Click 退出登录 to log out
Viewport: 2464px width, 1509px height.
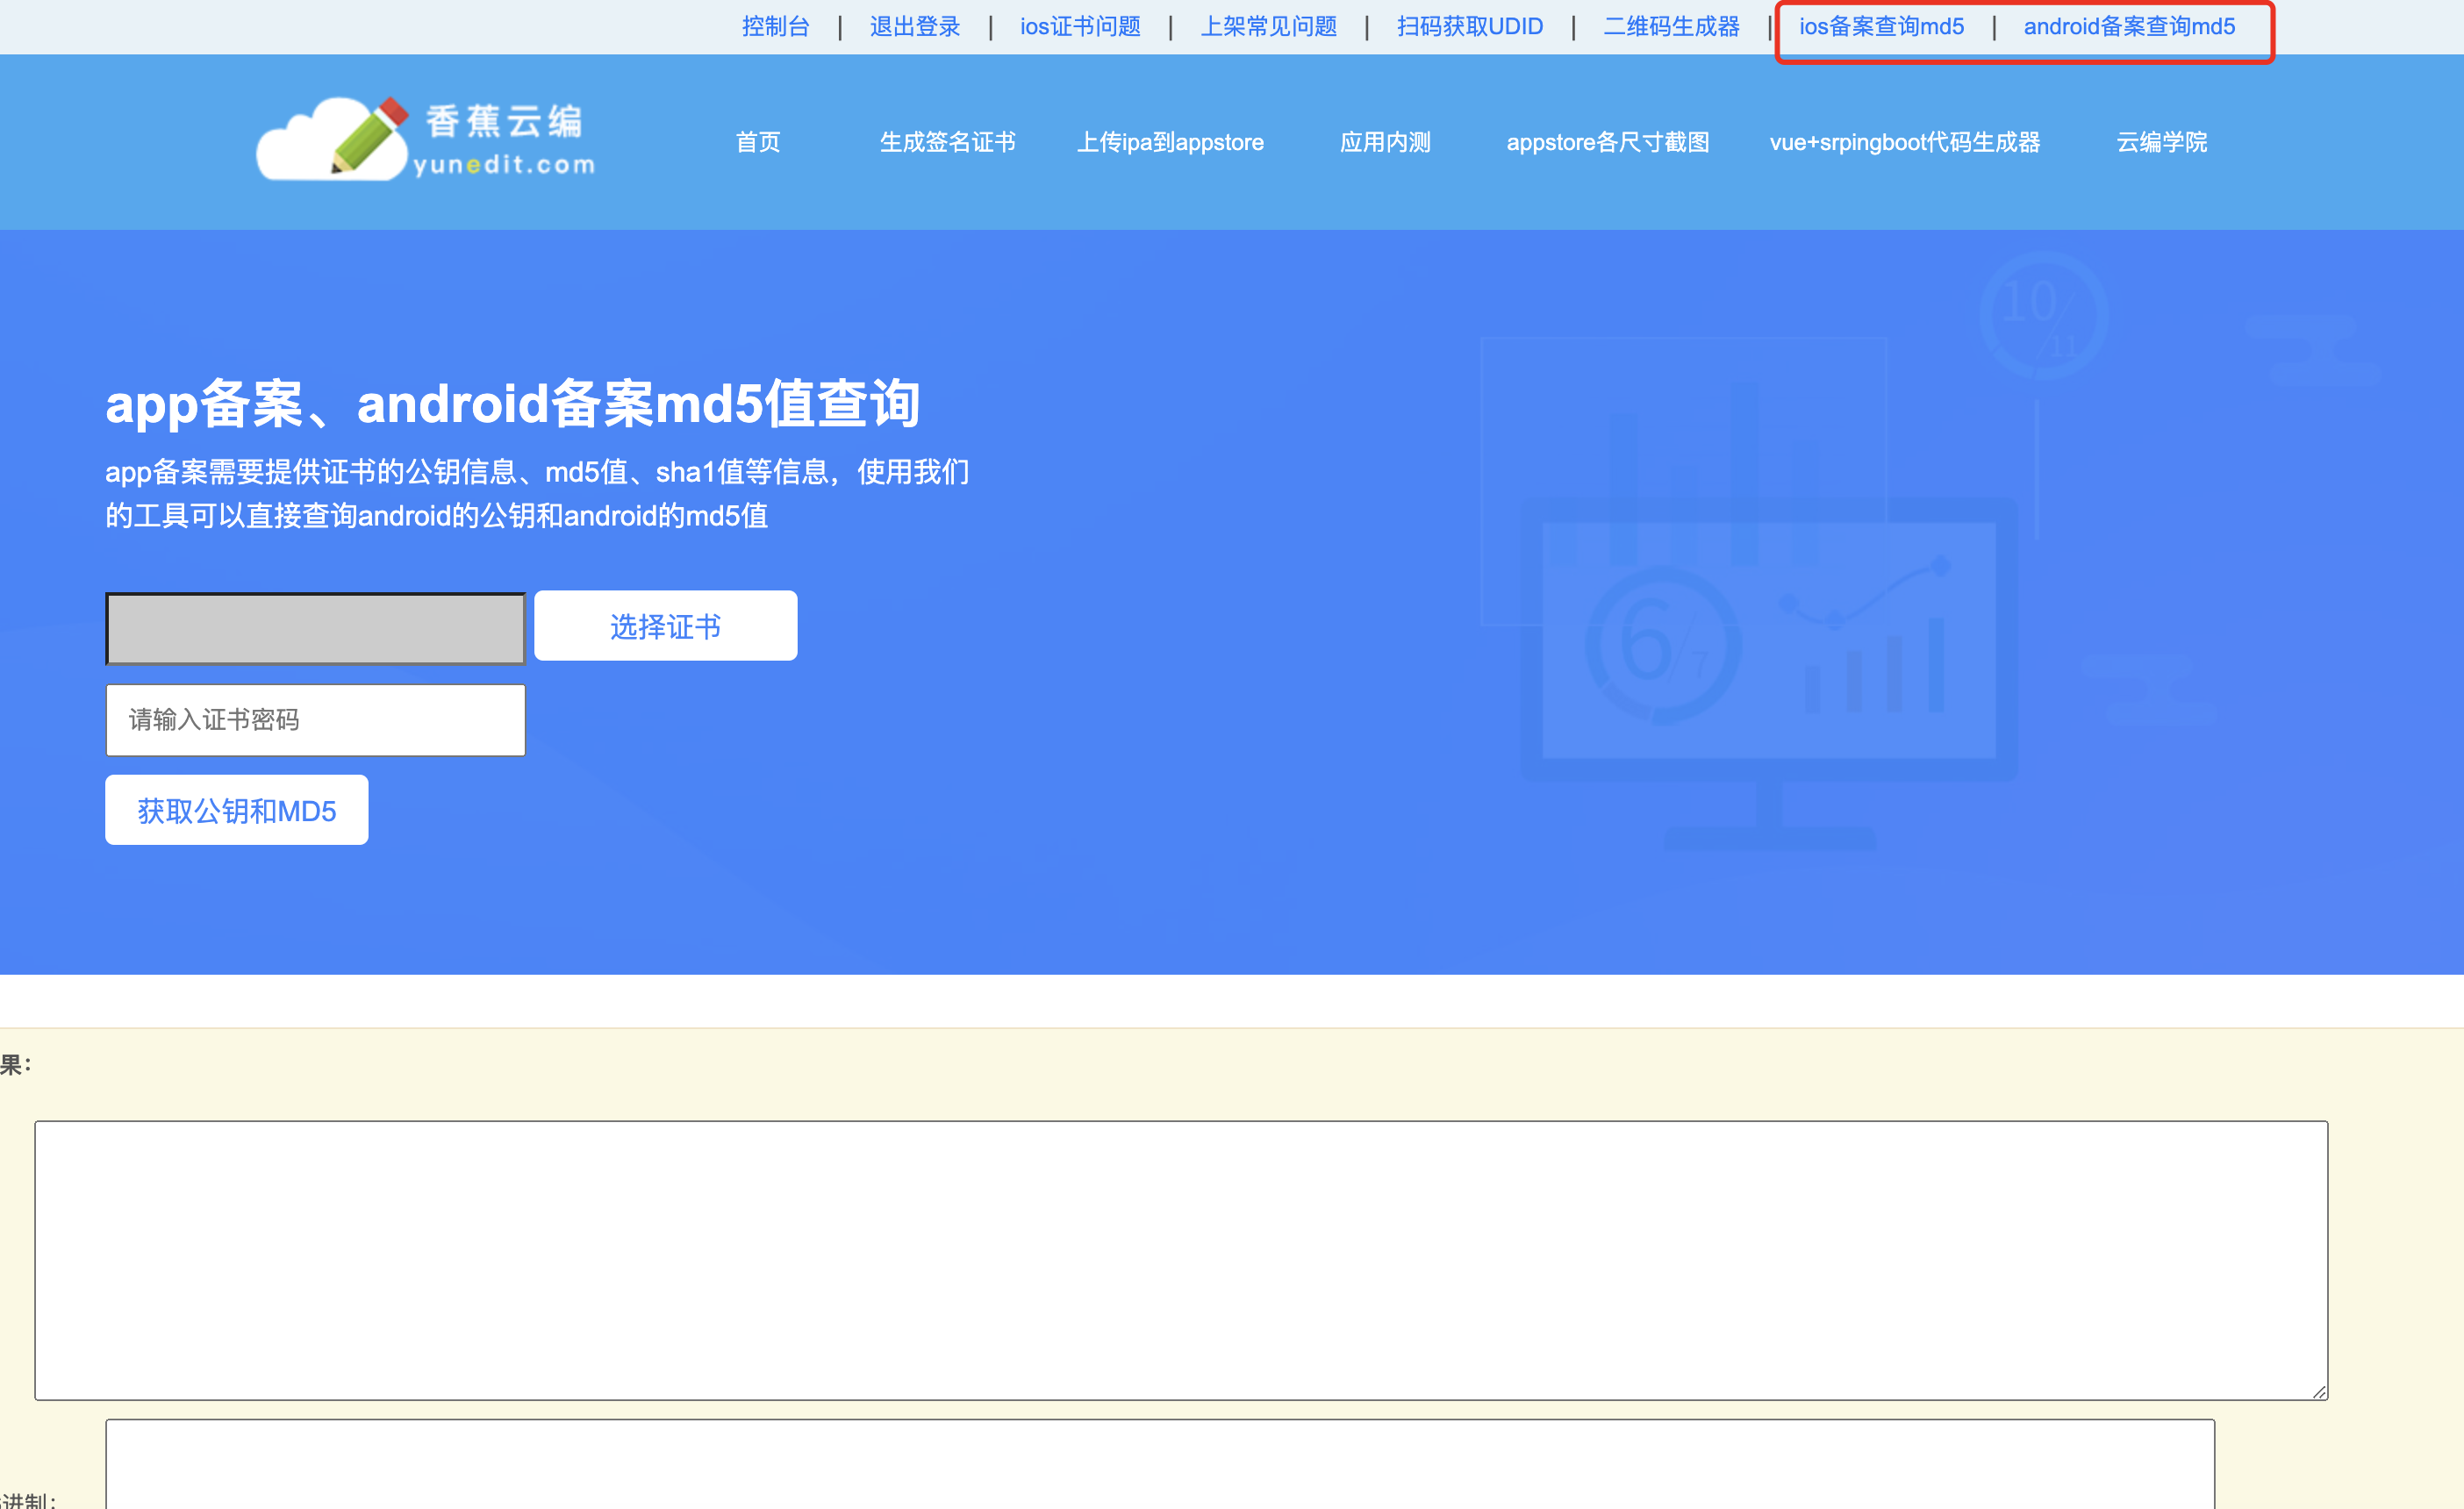coord(915,27)
